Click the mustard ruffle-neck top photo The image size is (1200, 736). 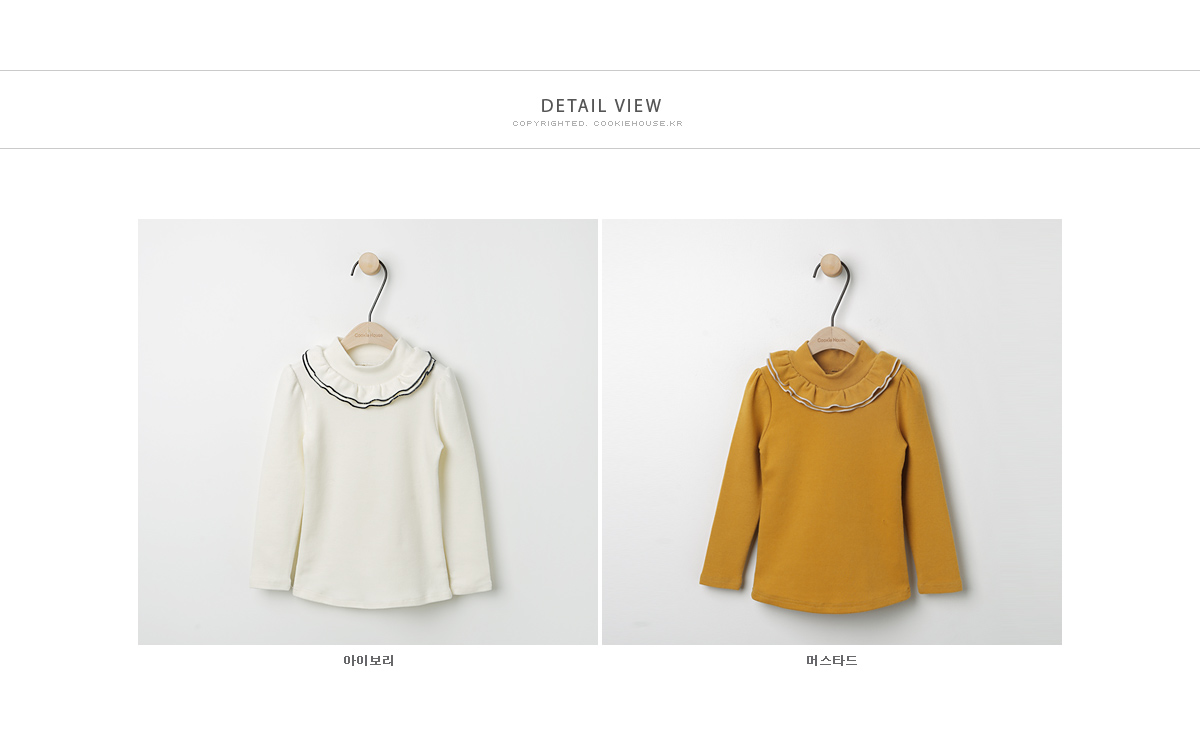[832, 432]
